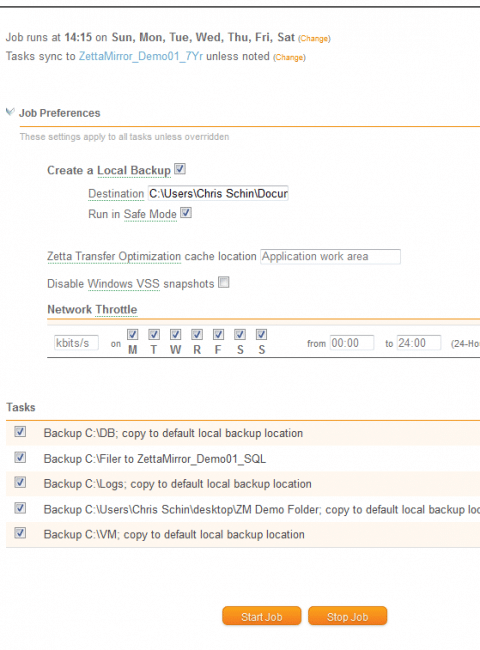This screenshot has width=480, height=650.
Task: Click the Start Job button
Action: click(x=262, y=616)
